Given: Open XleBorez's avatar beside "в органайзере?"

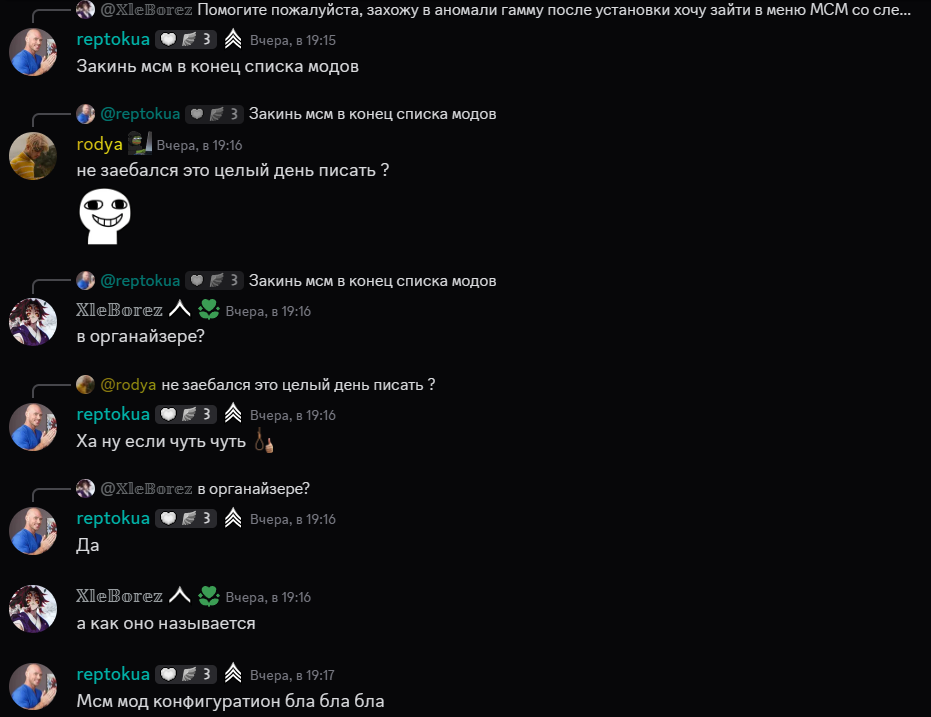Looking at the screenshot, I should pyautogui.click(x=33, y=322).
